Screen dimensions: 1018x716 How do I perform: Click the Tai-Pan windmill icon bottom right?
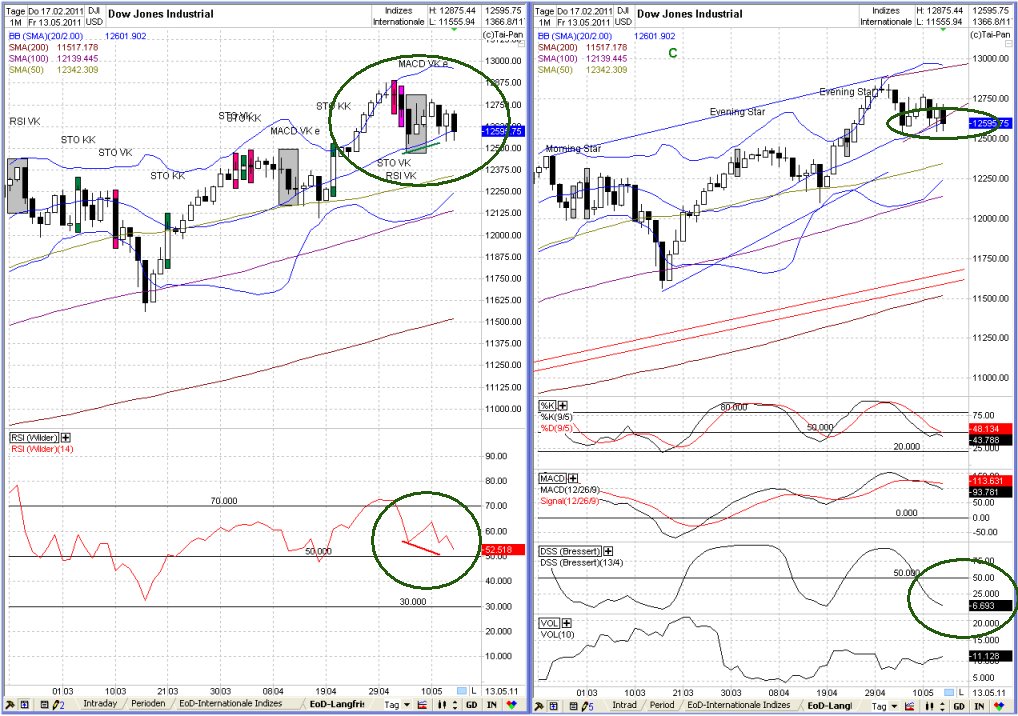point(1001,706)
